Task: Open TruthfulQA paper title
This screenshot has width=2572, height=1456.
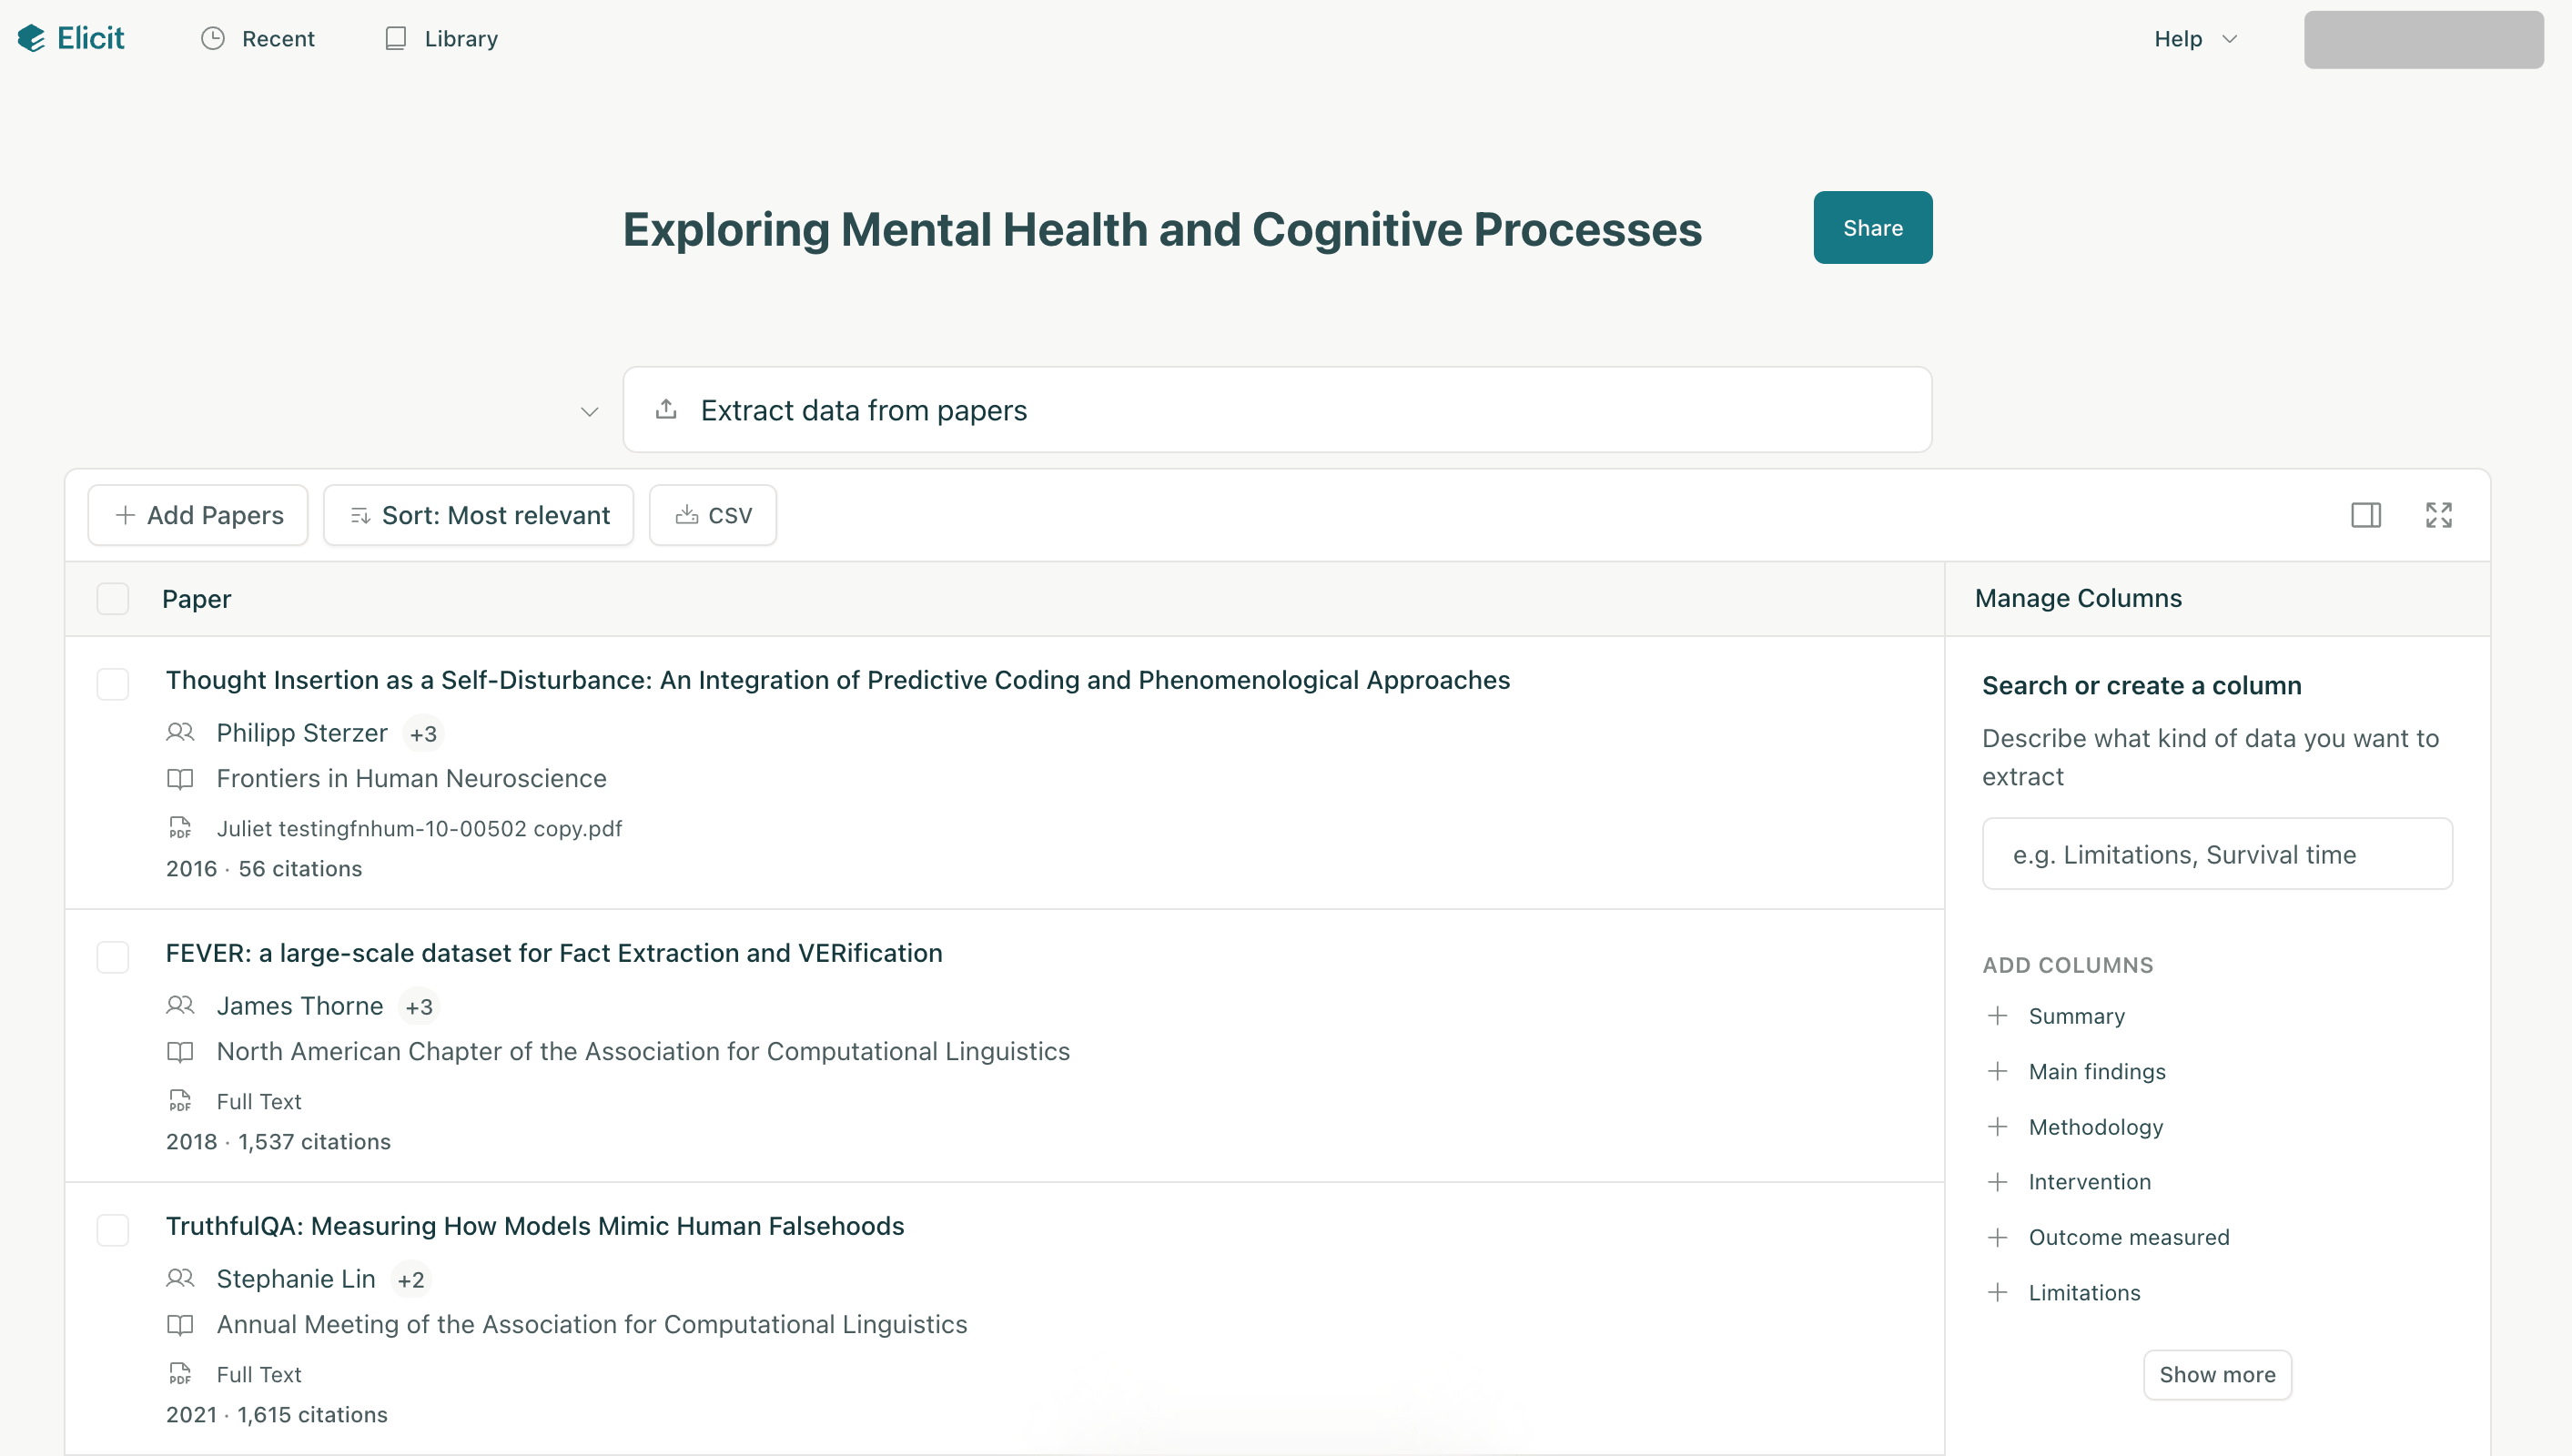Action: 534,1226
